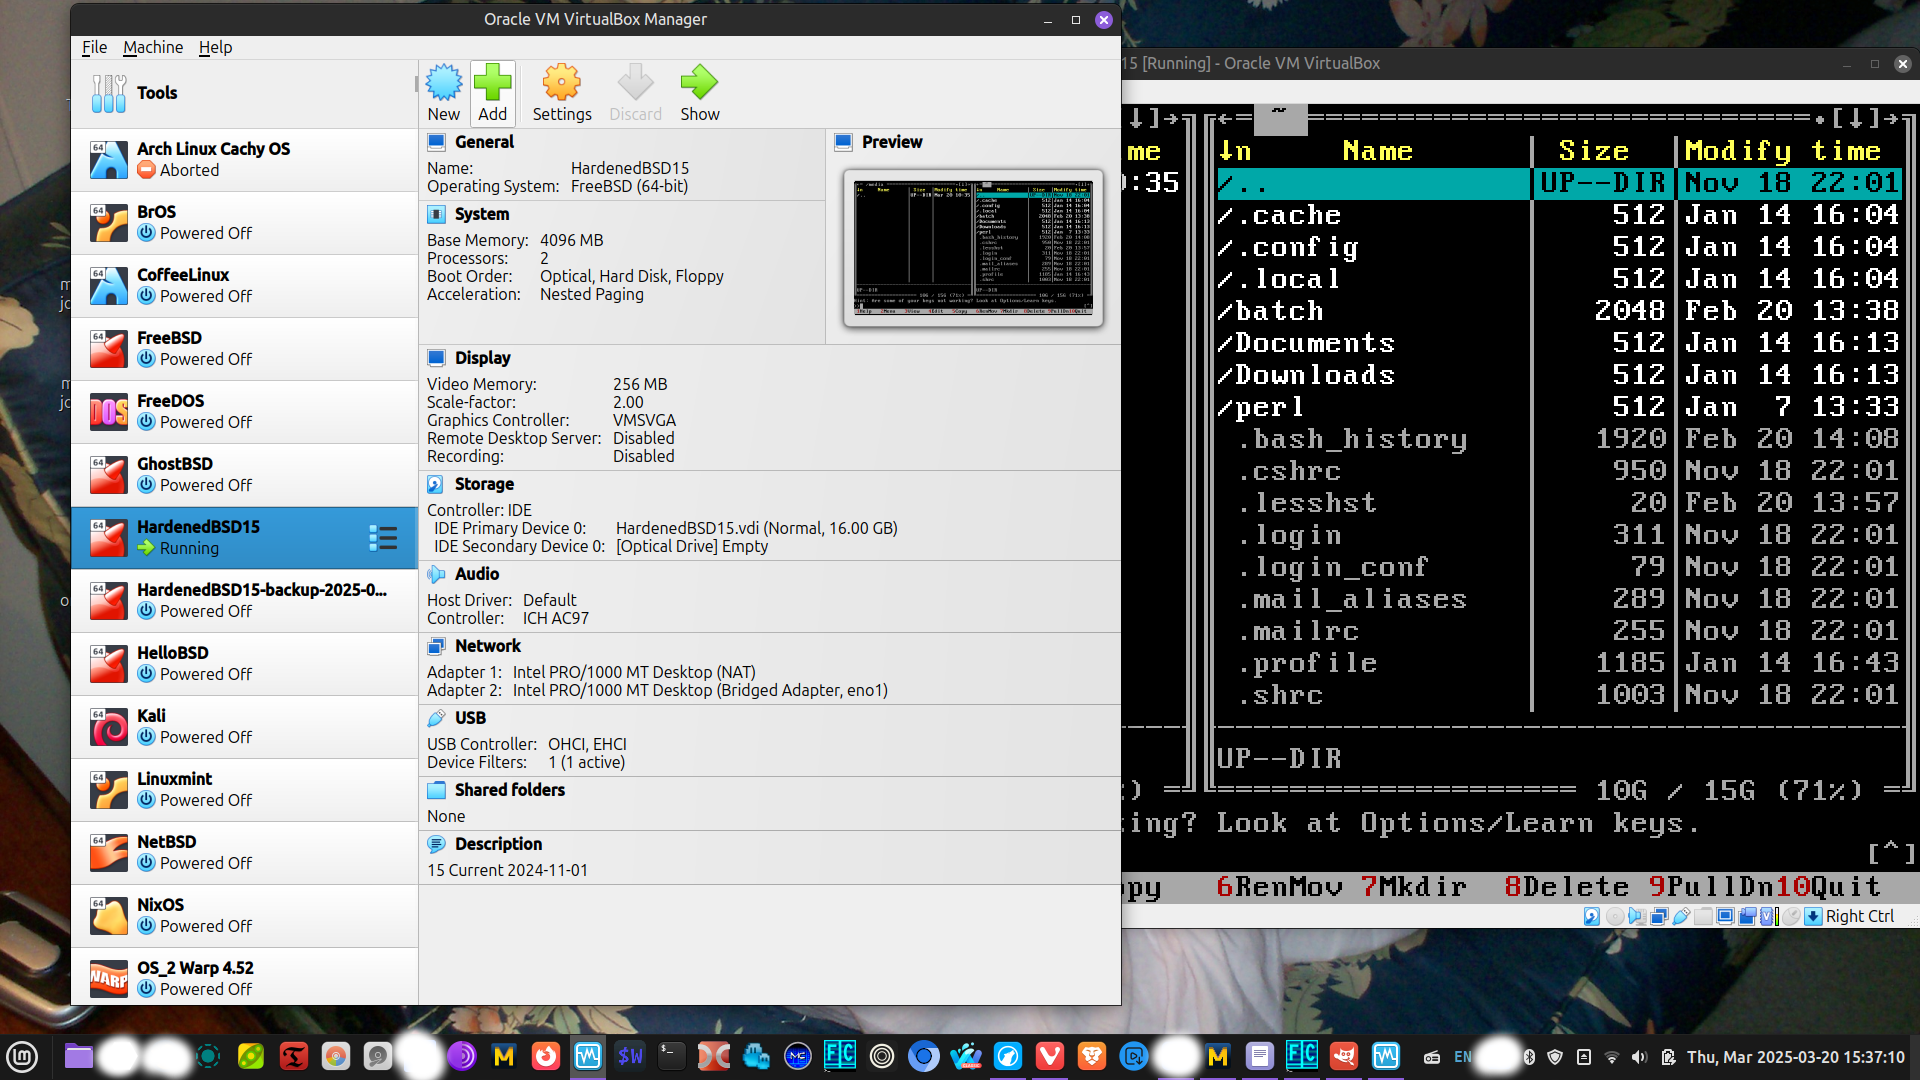Click the USB indicator in VM status bar
1920x1080 pixels.
(x=1681, y=916)
